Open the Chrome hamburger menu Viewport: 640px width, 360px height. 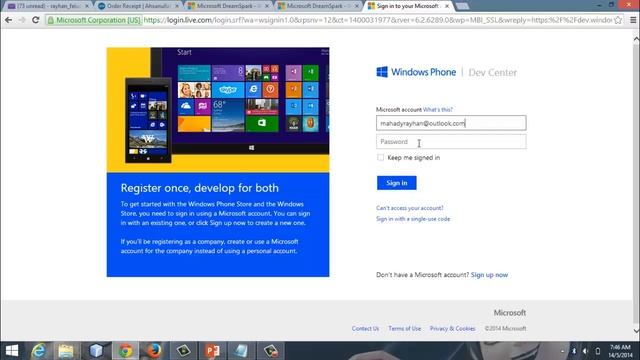point(633,20)
